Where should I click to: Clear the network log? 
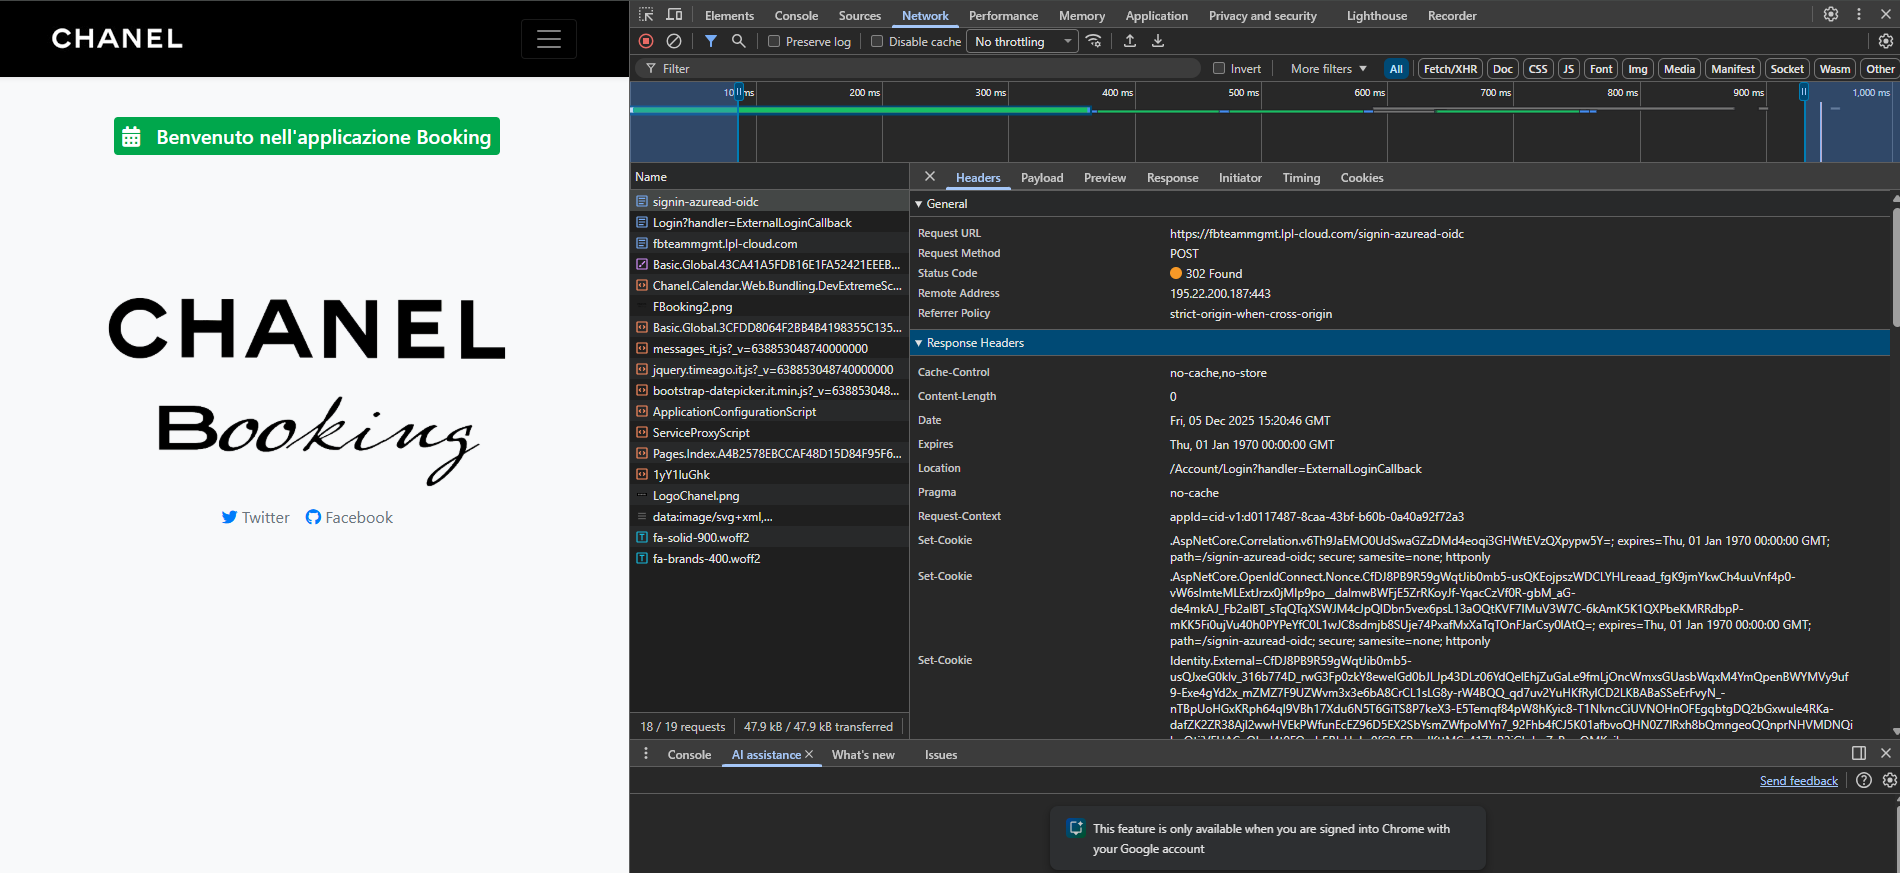point(674,41)
